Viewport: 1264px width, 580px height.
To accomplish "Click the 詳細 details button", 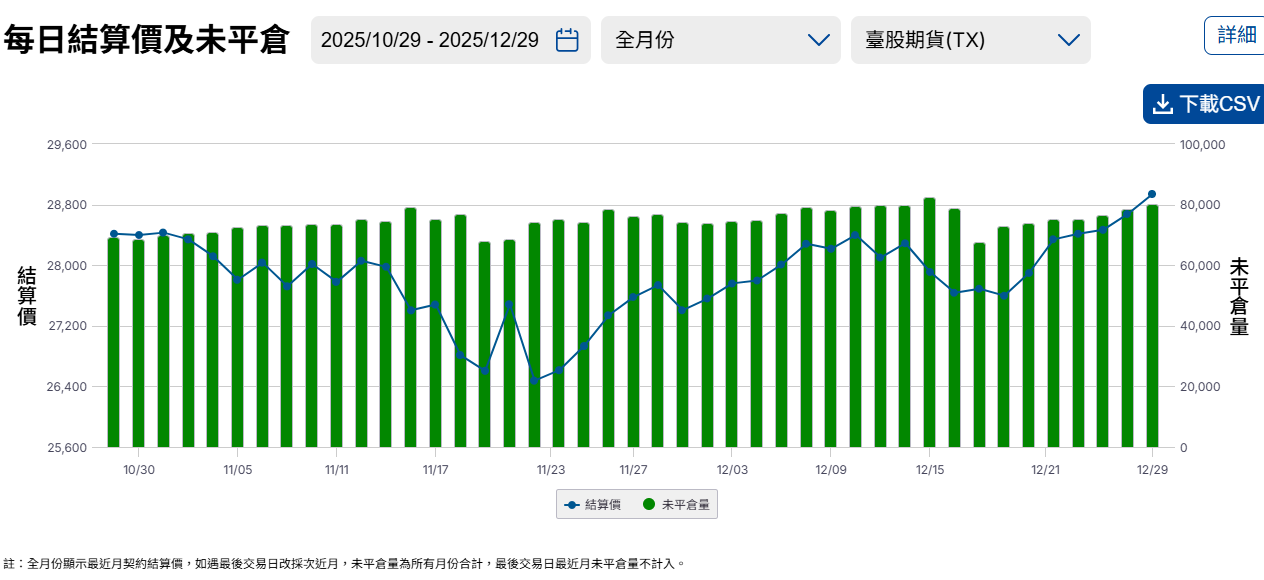I will coord(1236,35).
